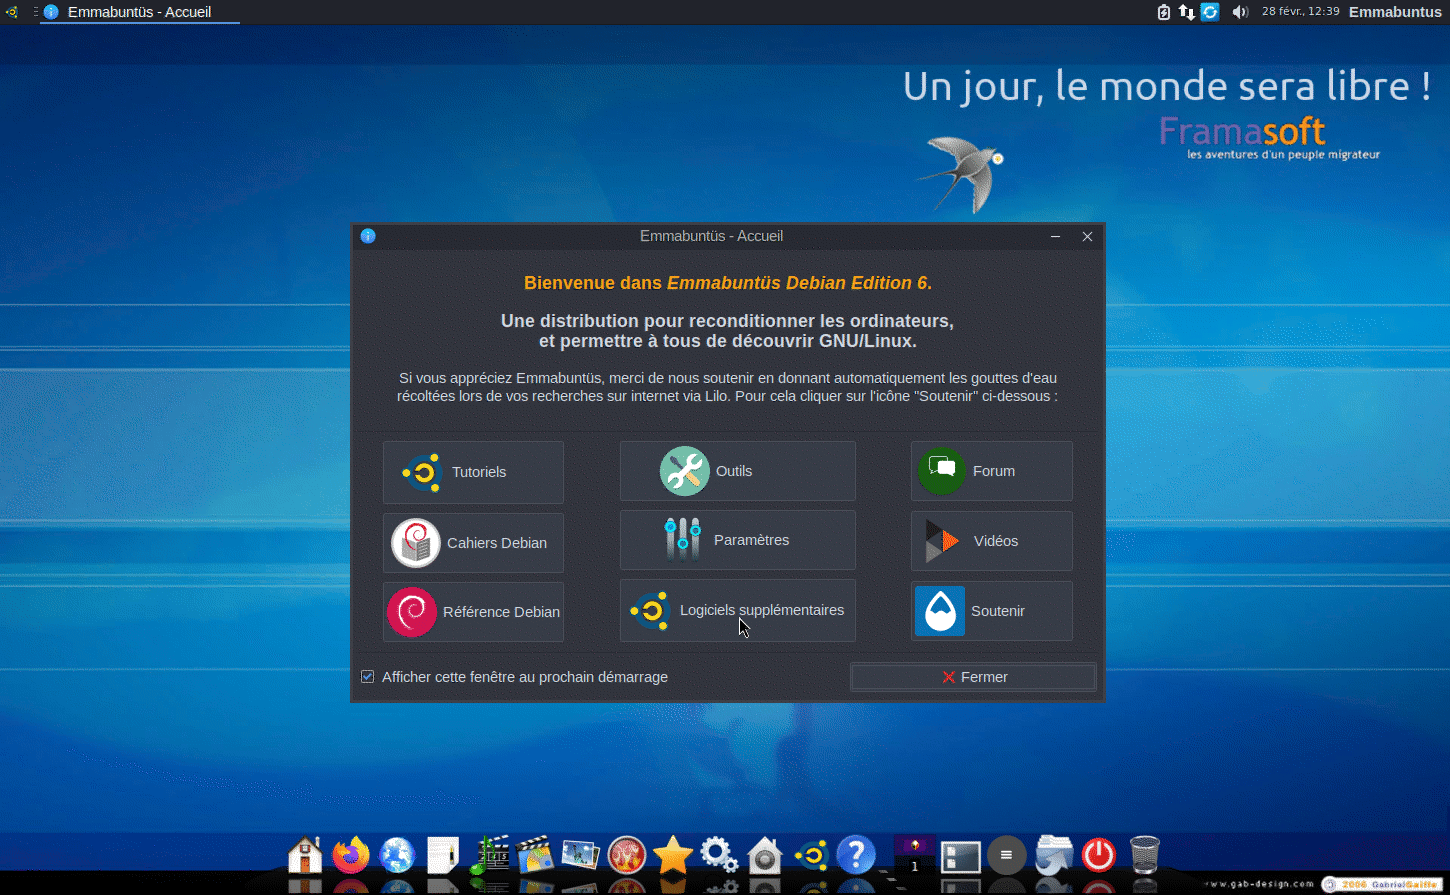Open the trash can icon in the dock

coord(1143,855)
